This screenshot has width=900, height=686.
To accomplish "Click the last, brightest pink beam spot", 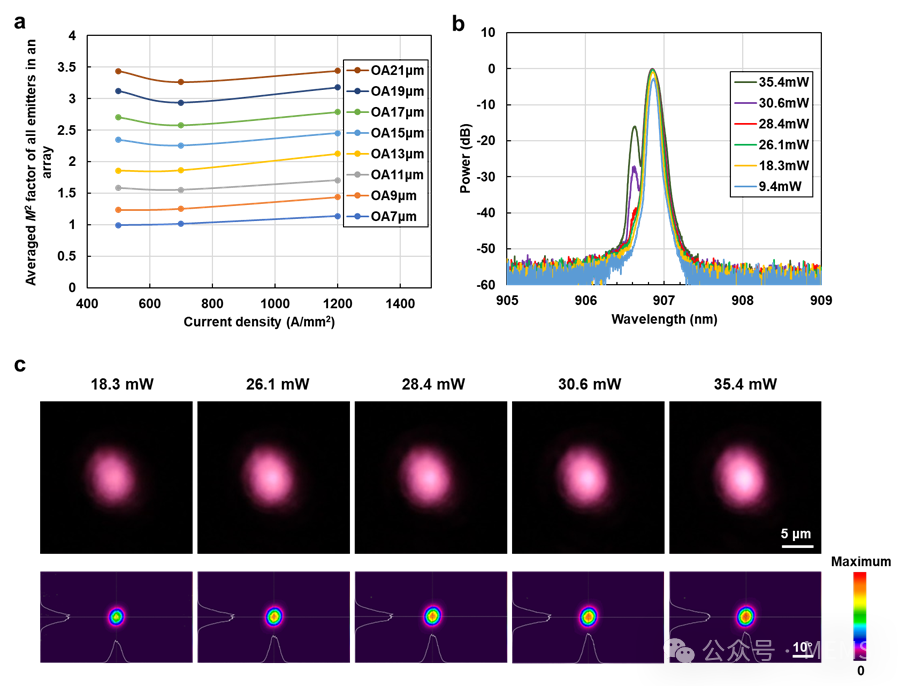I will tap(741, 474).
